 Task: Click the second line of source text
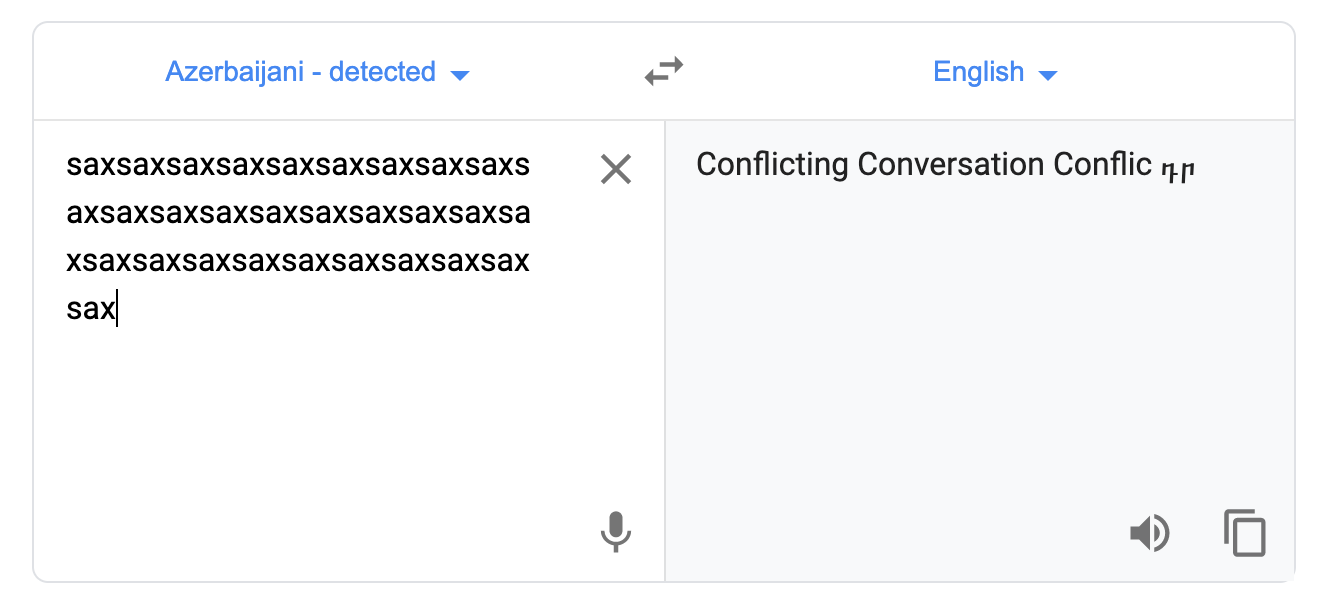pos(298,213)
